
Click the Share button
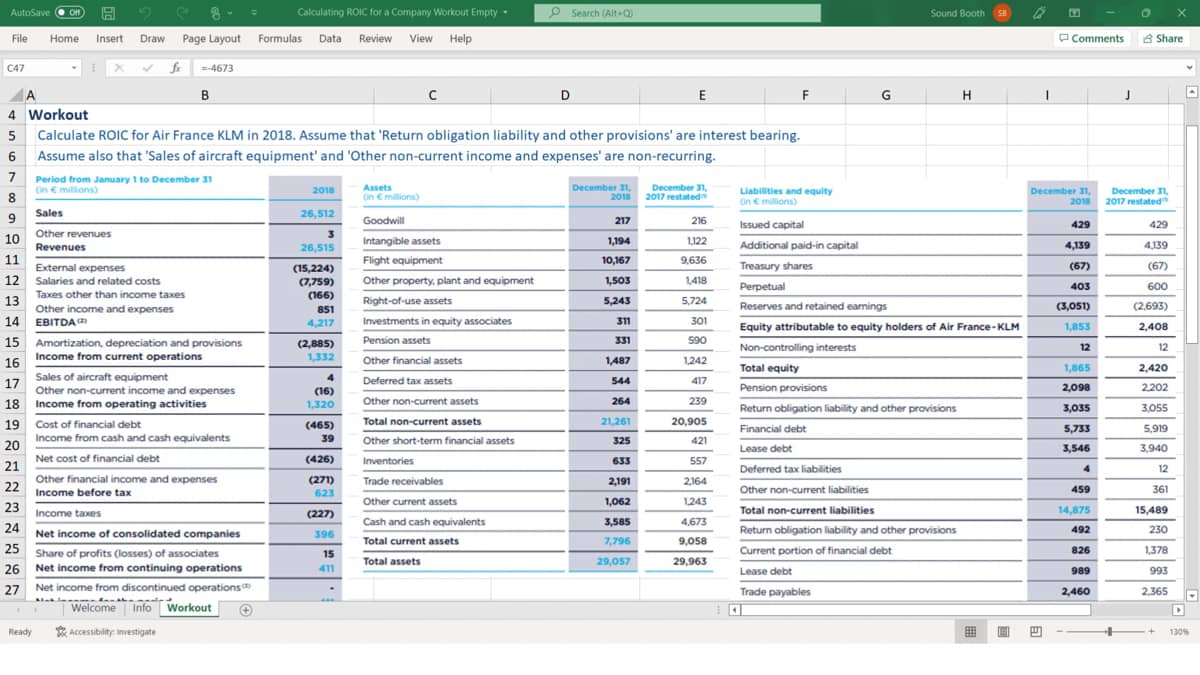[x=1163, y=38]
